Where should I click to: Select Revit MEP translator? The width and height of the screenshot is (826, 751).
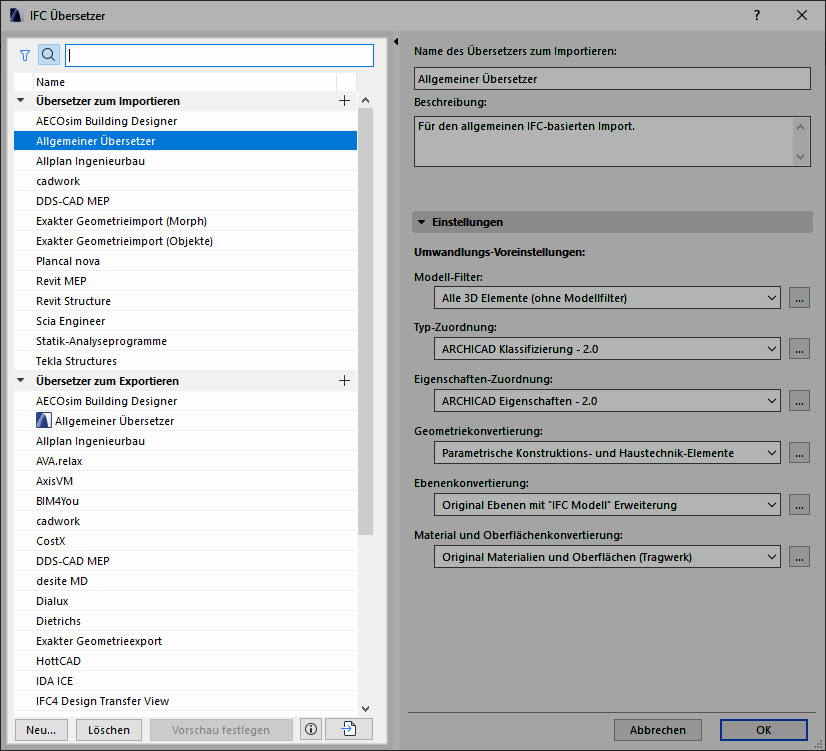(185, 281)
